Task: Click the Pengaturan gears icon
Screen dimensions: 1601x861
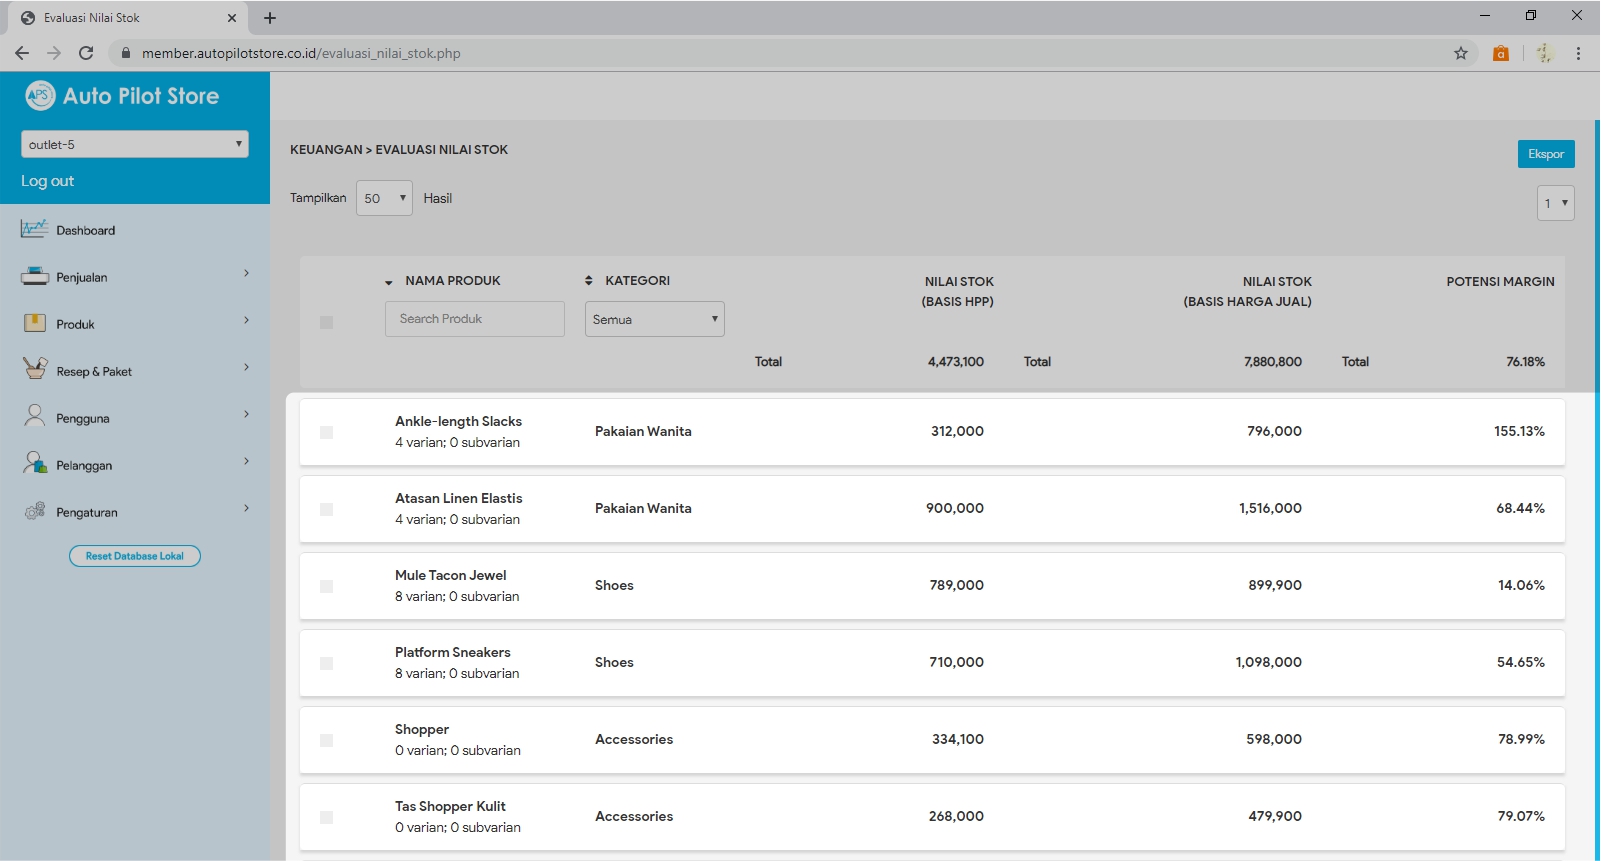Action: pyautogui.click(x=34, y=511)
